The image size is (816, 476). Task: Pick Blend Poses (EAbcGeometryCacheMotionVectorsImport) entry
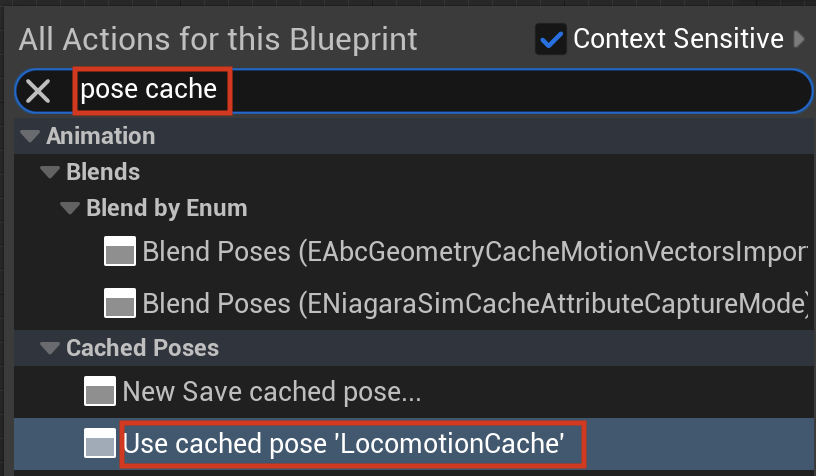tap(414, 251)
